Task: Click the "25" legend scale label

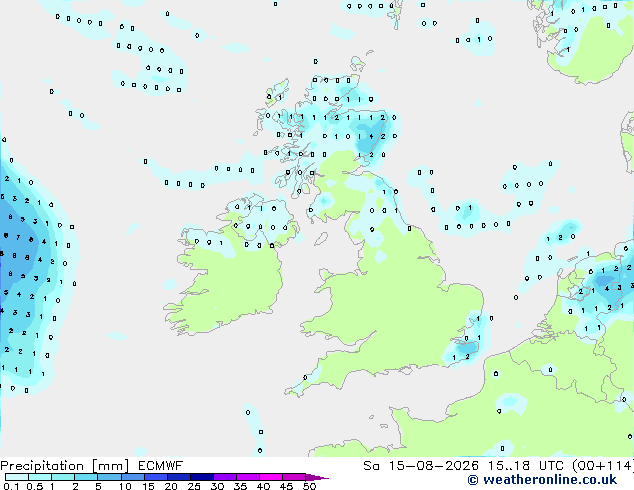Action: tap(194, 486)
